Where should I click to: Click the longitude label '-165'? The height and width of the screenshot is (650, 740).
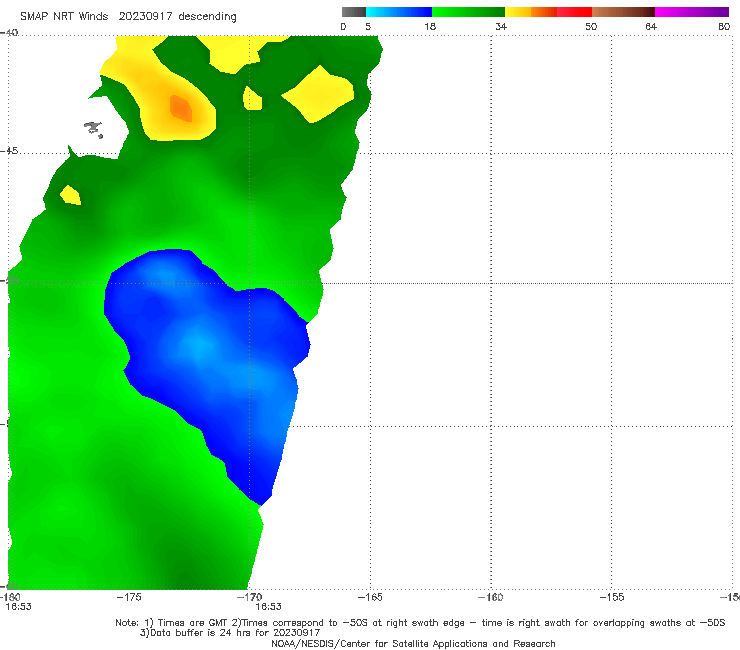click(370, 597)
